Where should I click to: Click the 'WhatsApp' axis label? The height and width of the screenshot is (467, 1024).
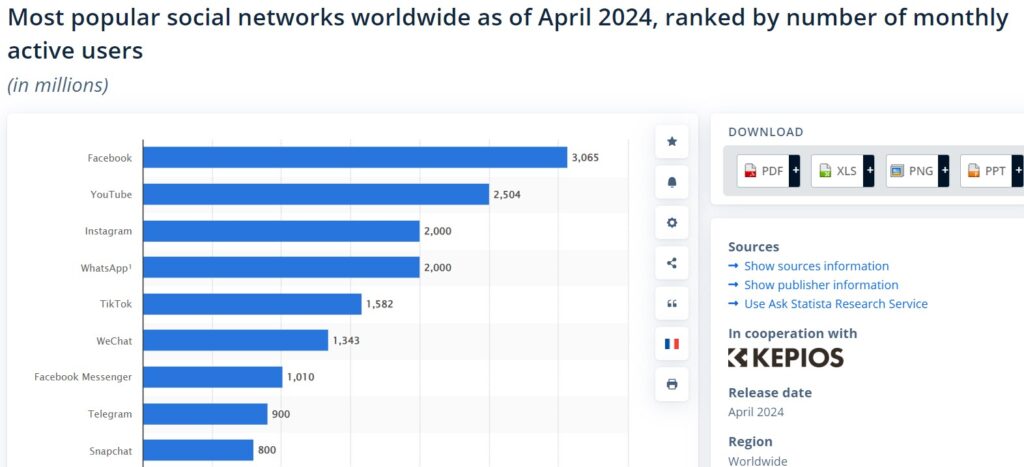coord(106,267)
